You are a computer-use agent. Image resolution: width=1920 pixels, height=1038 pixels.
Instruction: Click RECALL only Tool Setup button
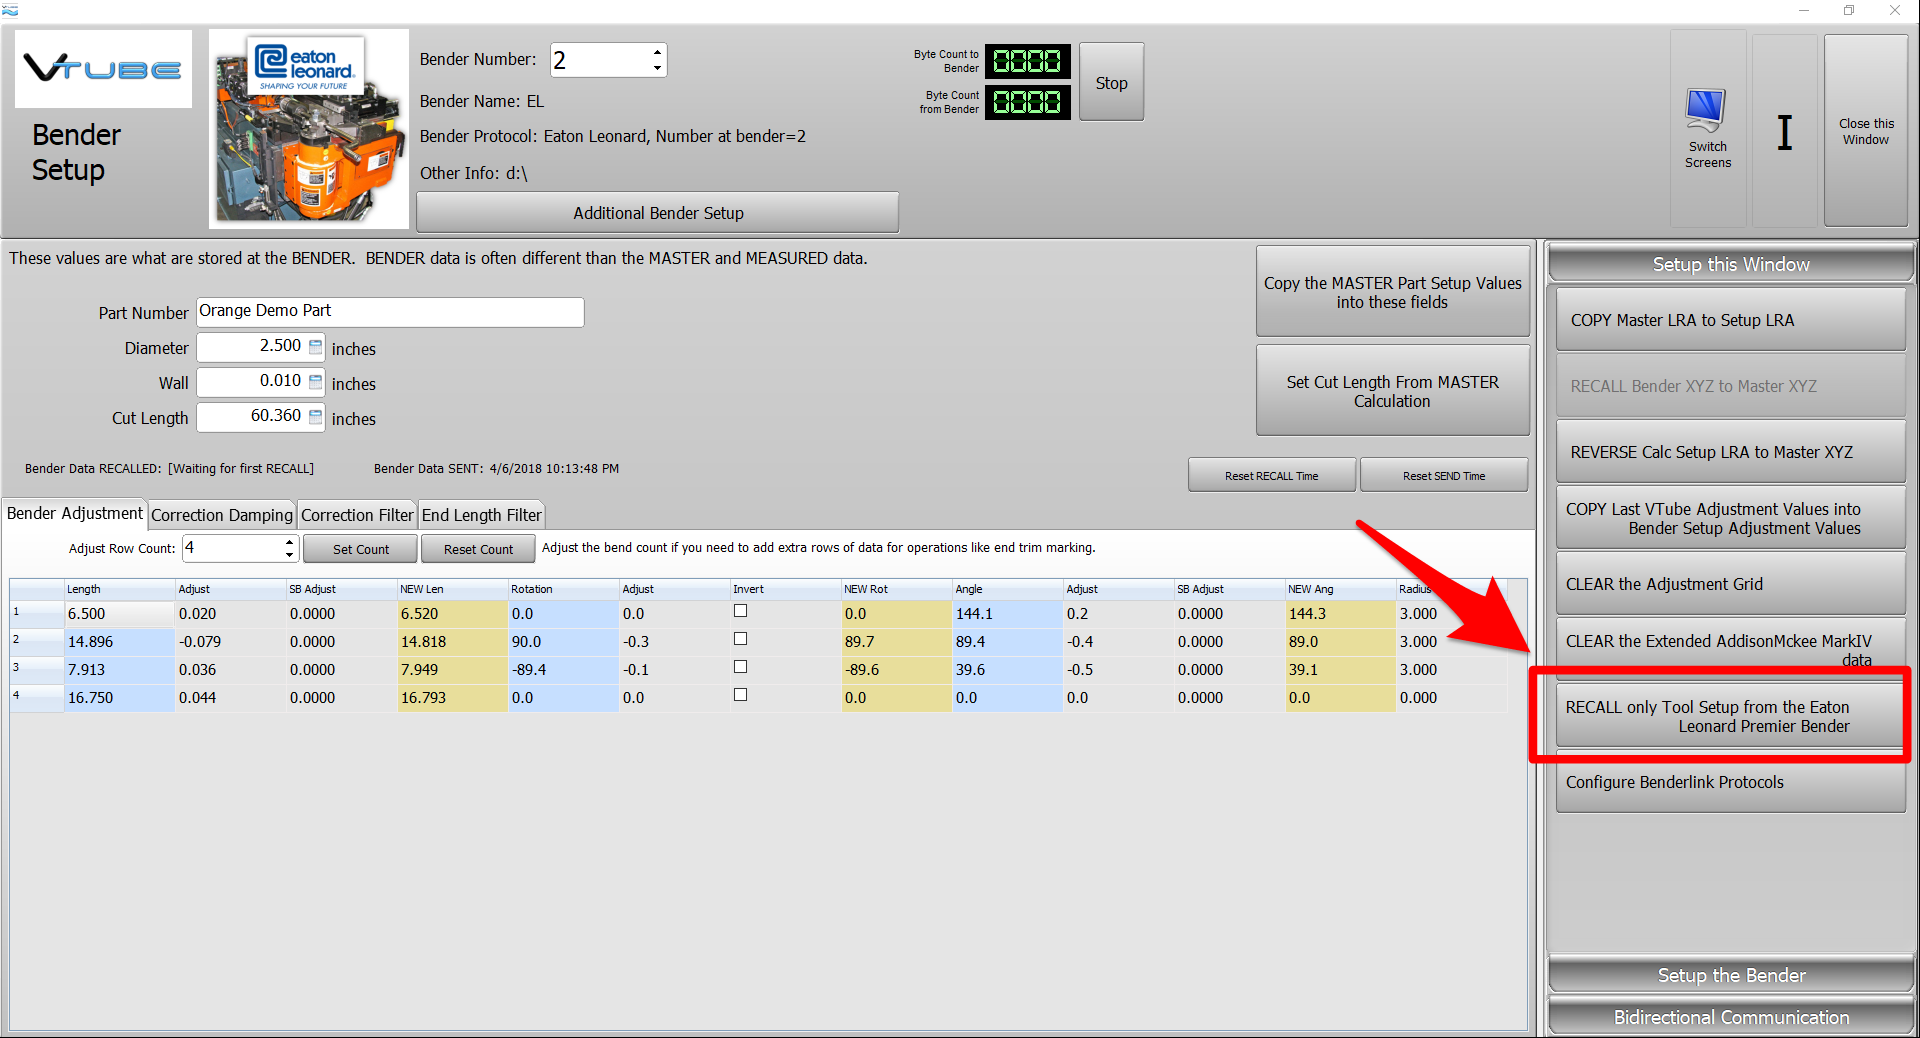(x=1730, y=716)
